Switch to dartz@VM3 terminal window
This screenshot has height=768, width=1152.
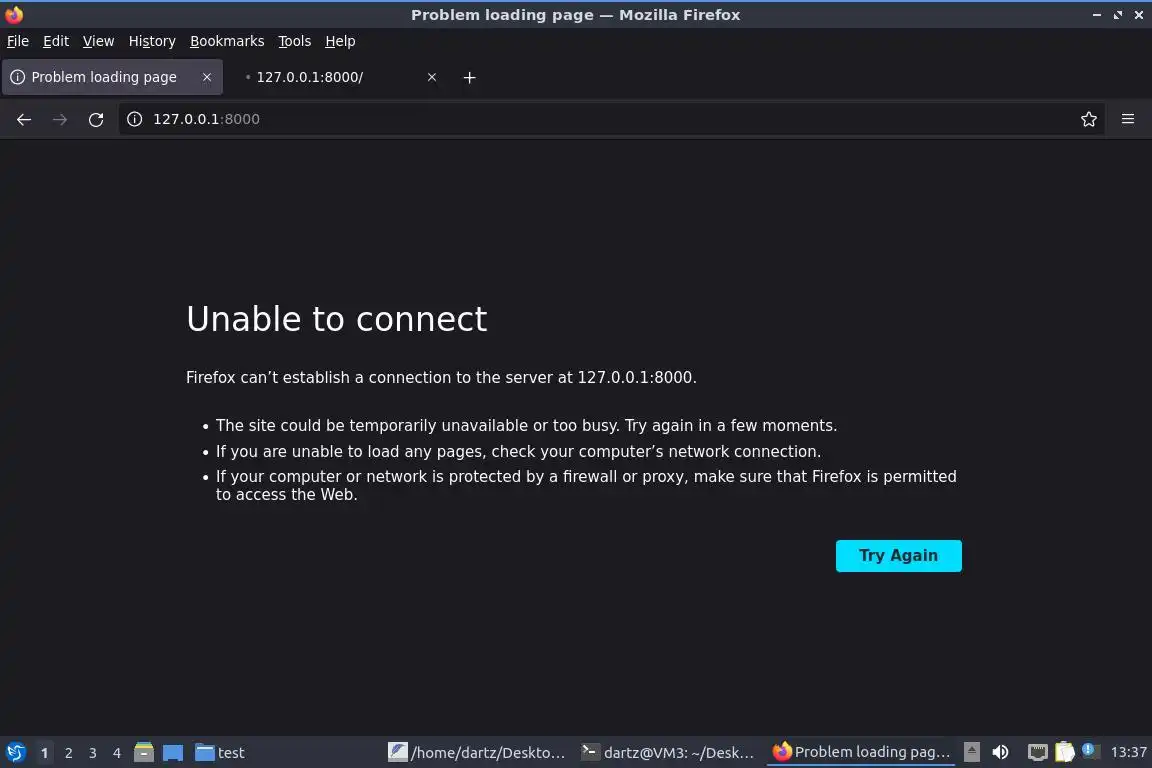tap(669, 753)
